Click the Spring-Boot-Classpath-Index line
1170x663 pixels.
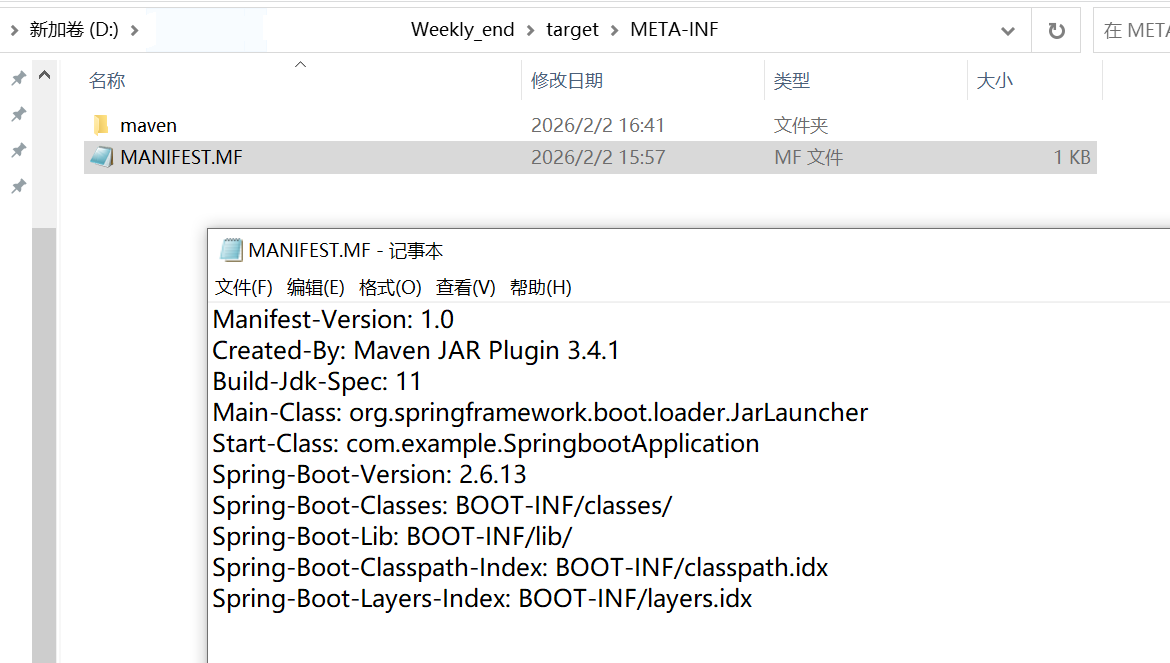click(x=520, y=568)
